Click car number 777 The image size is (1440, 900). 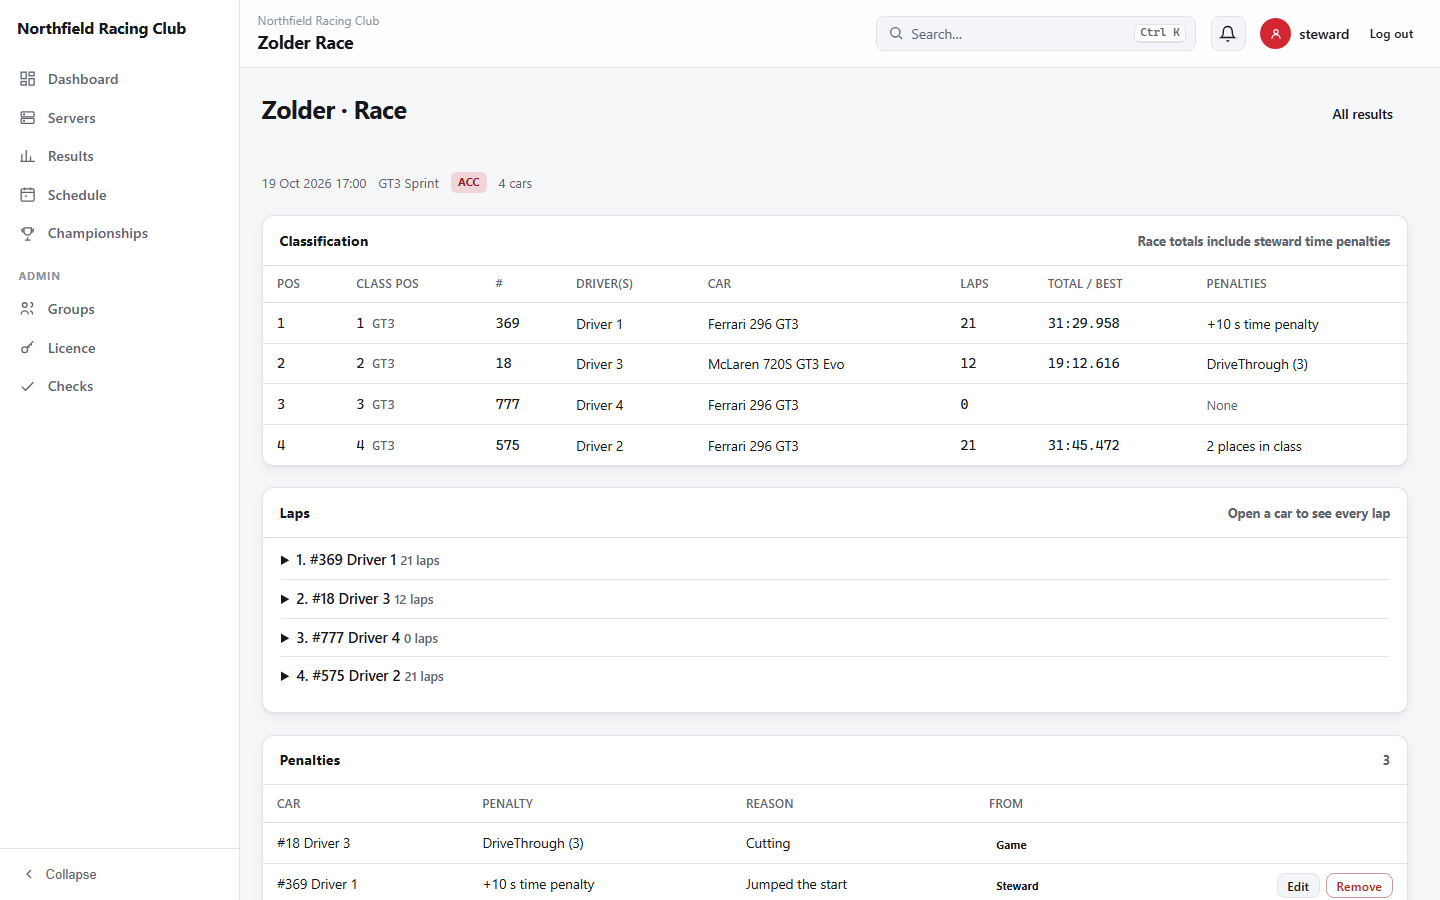click(508, 404)
